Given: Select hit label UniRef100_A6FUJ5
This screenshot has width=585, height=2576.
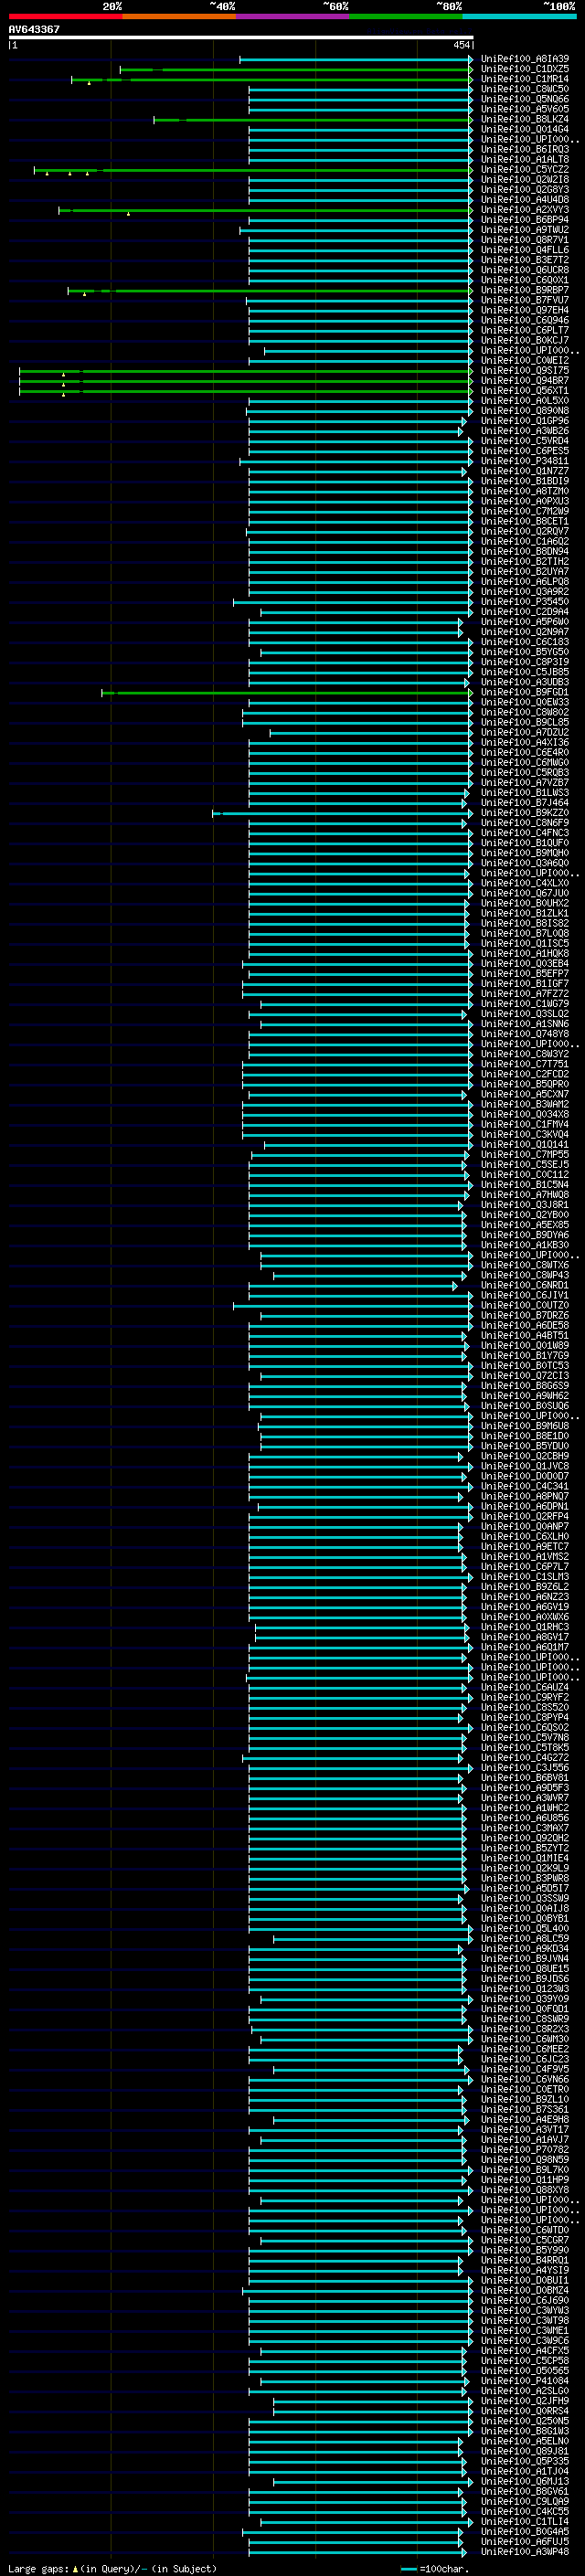Looking at the screenshot, I should [x=525, y=2542].
